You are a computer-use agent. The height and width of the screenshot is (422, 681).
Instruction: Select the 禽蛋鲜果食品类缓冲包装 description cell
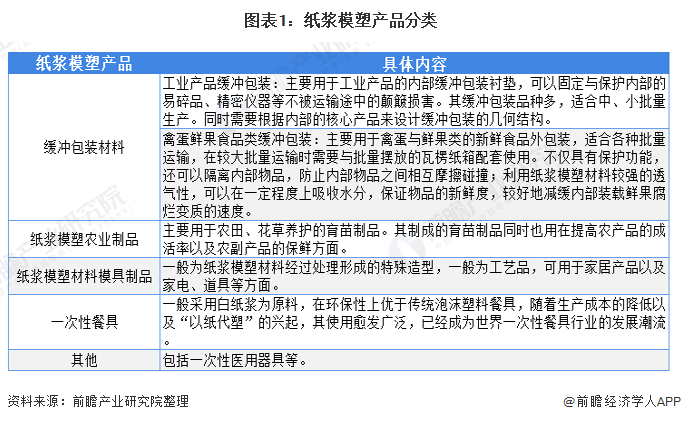pyautogui.click(x=414, y=175)
